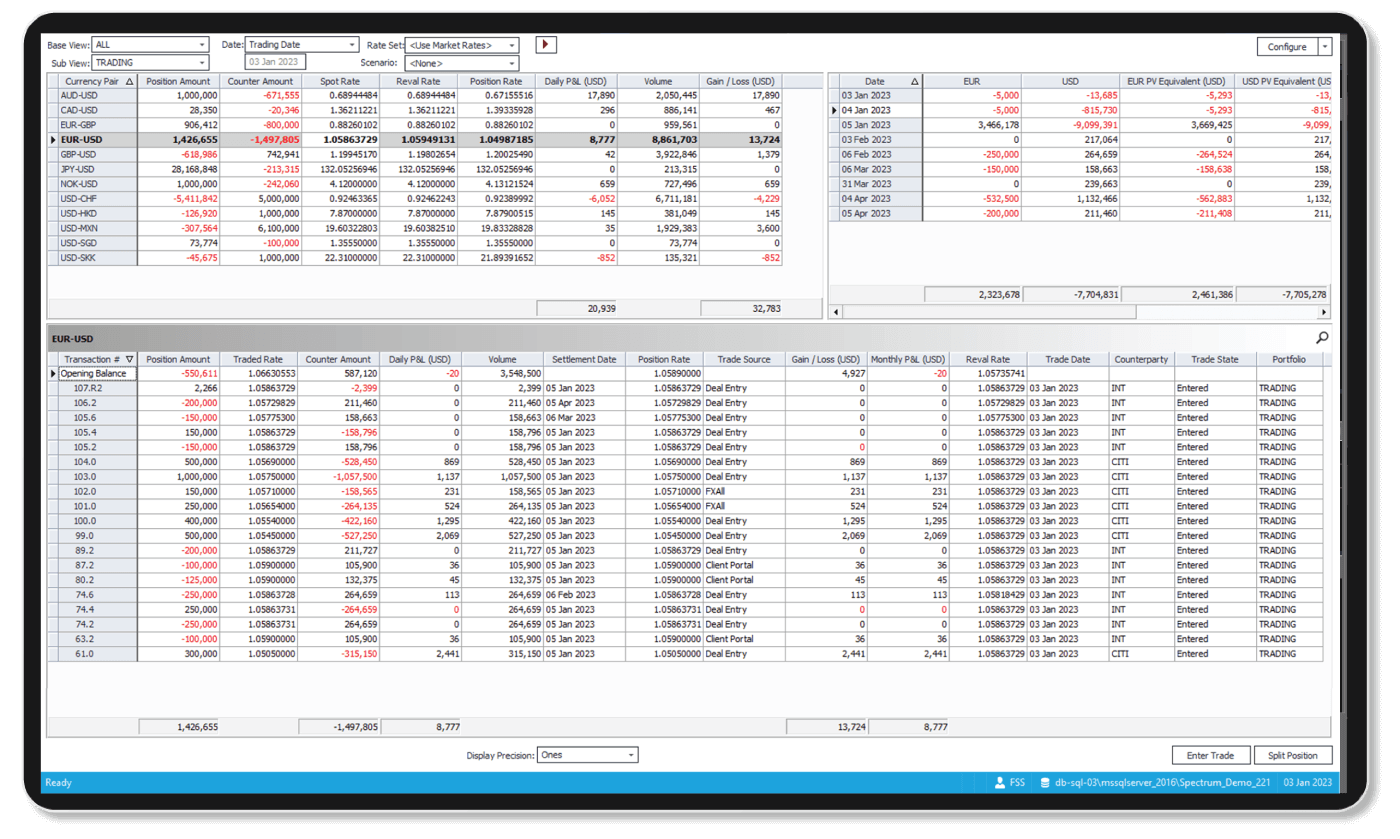Select the USD-SGD currency pair row
Image resolution: width=1400 pixels, height=839 pixels.
(x=415, y=243)
